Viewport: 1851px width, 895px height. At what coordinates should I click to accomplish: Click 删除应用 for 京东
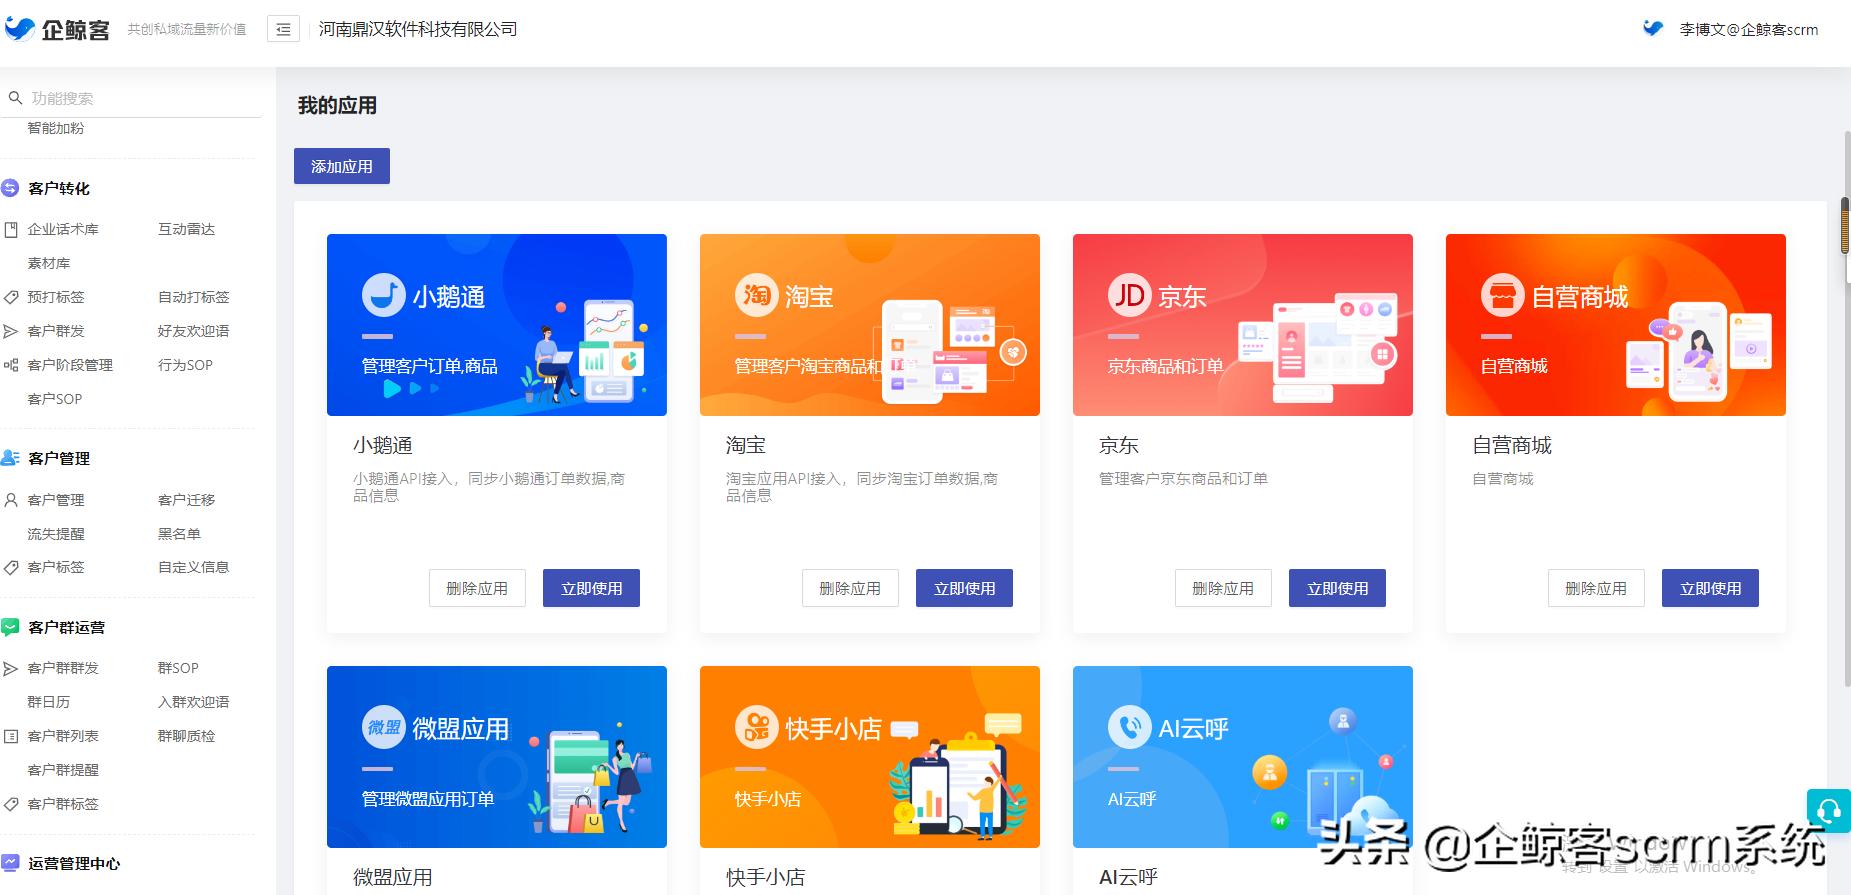(1223, 588)
